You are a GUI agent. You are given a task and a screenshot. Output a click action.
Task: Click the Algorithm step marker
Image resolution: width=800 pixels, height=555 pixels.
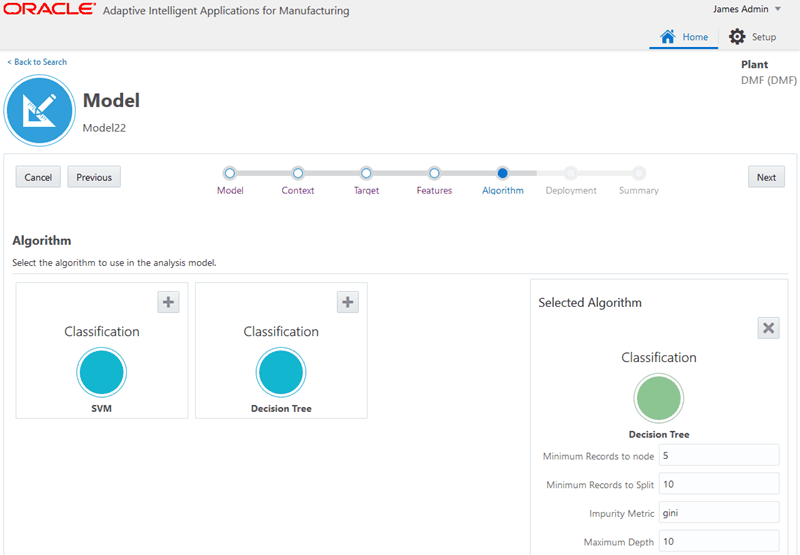pos(502,173)
